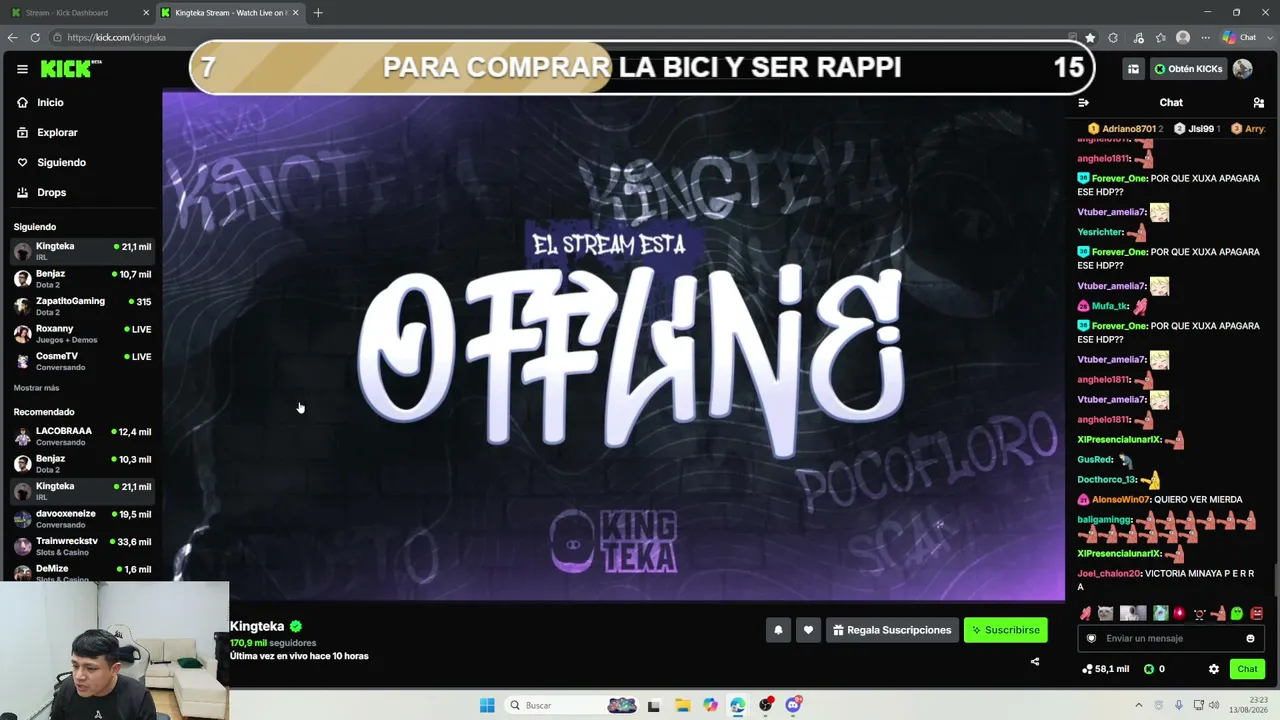Select the angry red face quick emote
Image resolution: width=1280 pixels, height=720 pixels.
point(1257,613)
